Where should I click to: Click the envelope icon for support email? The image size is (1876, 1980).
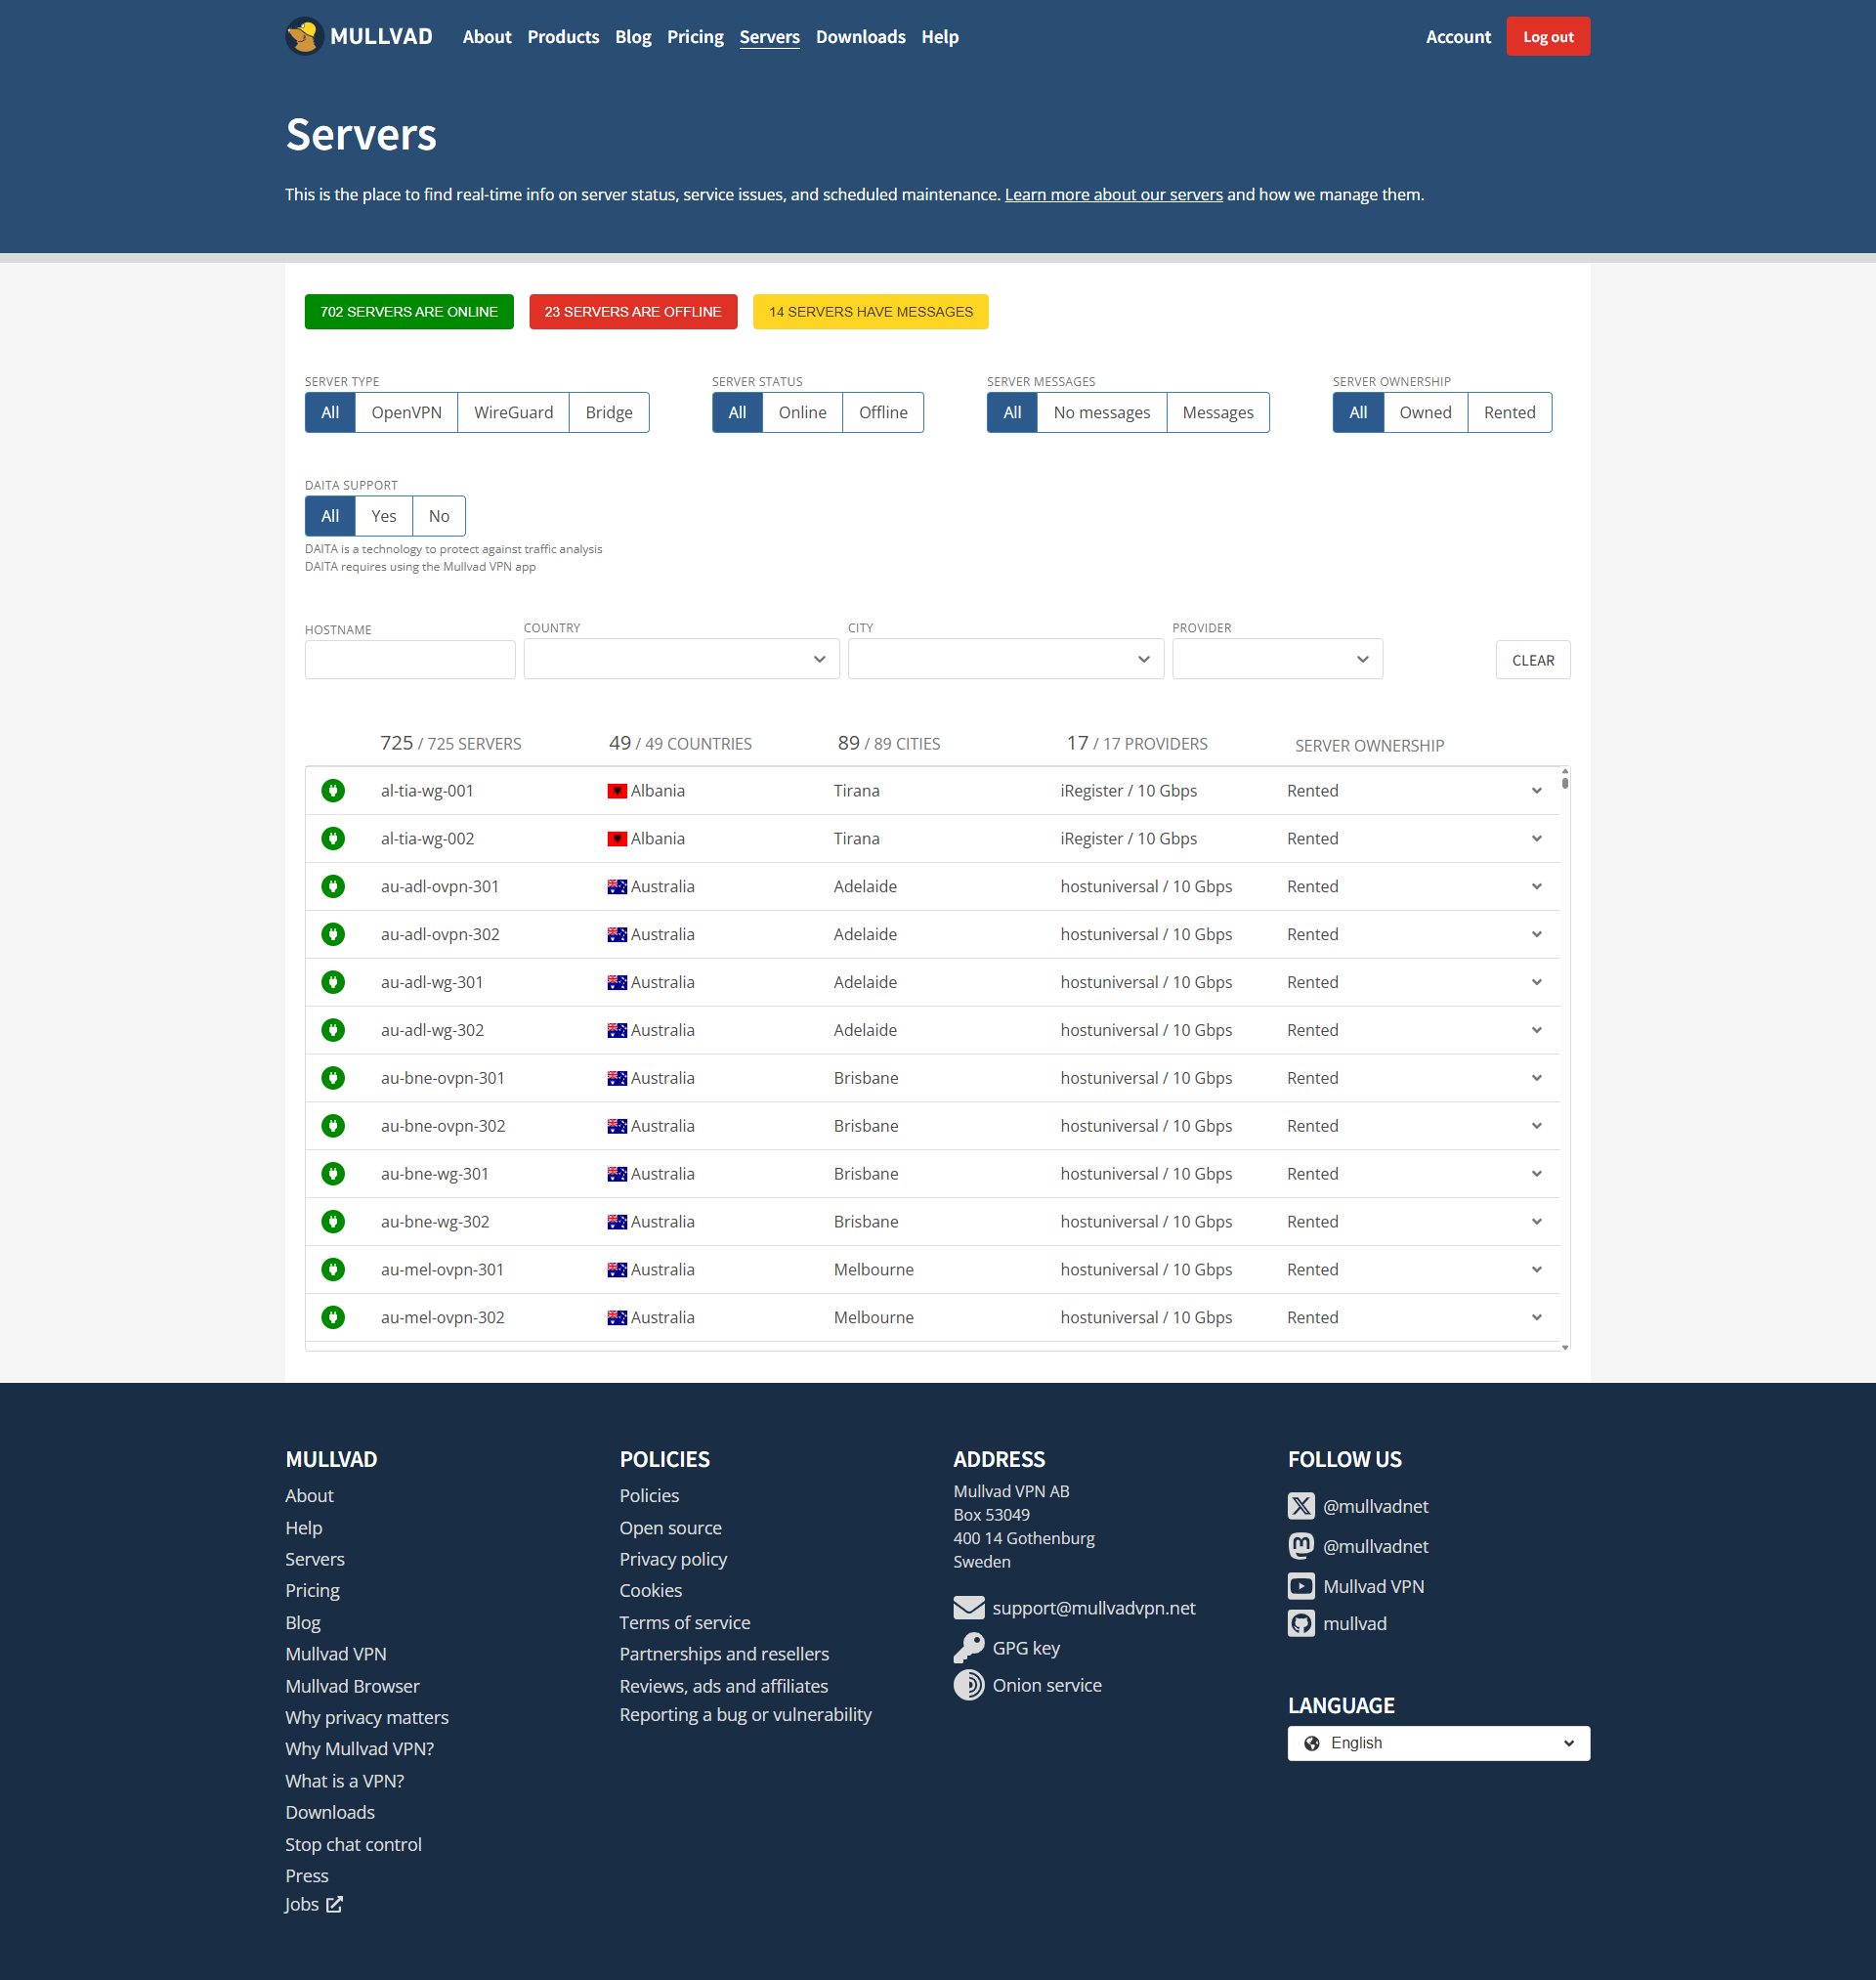coord(968,1608)
